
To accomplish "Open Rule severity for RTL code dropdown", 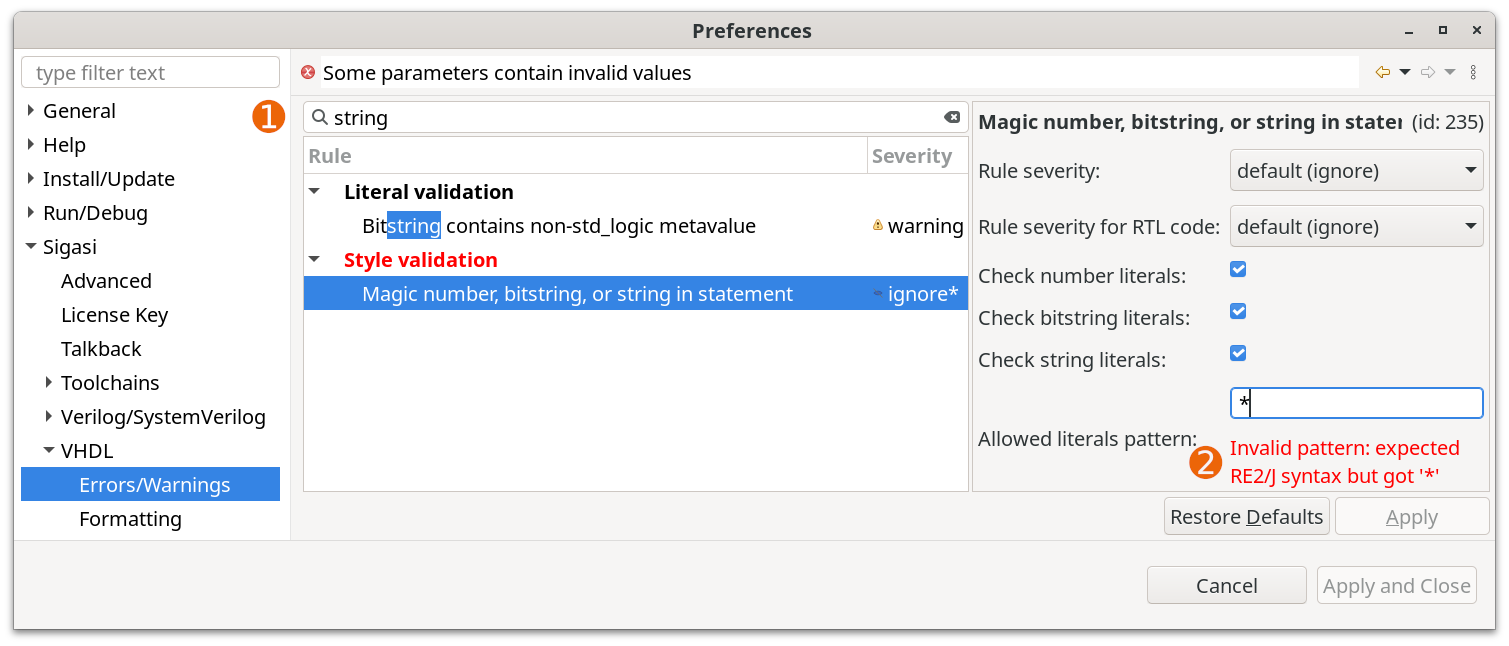I will point(1357,227).
